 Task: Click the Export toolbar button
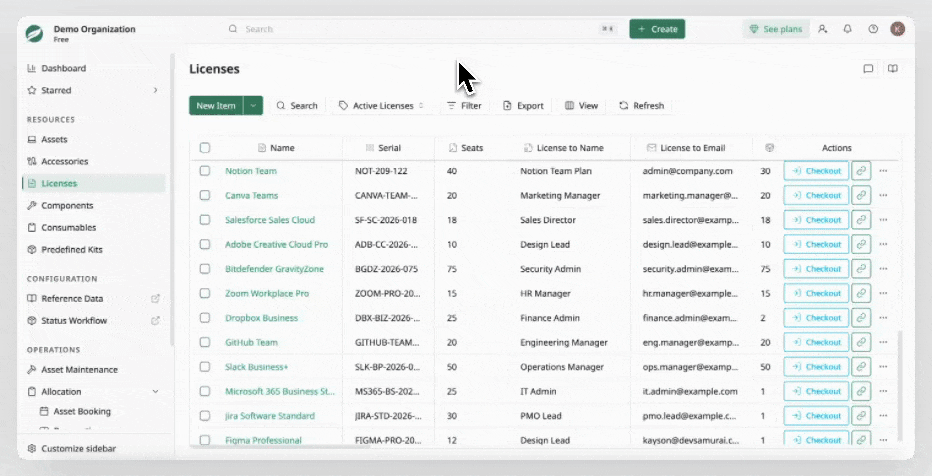pyautogui.click(x=523, y=106)
